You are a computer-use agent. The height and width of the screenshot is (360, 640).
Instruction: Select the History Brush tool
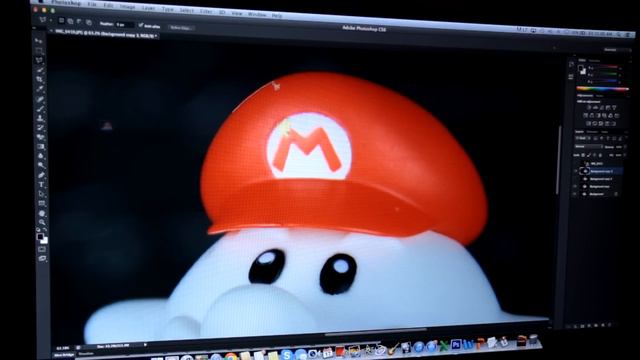point(41,128)
